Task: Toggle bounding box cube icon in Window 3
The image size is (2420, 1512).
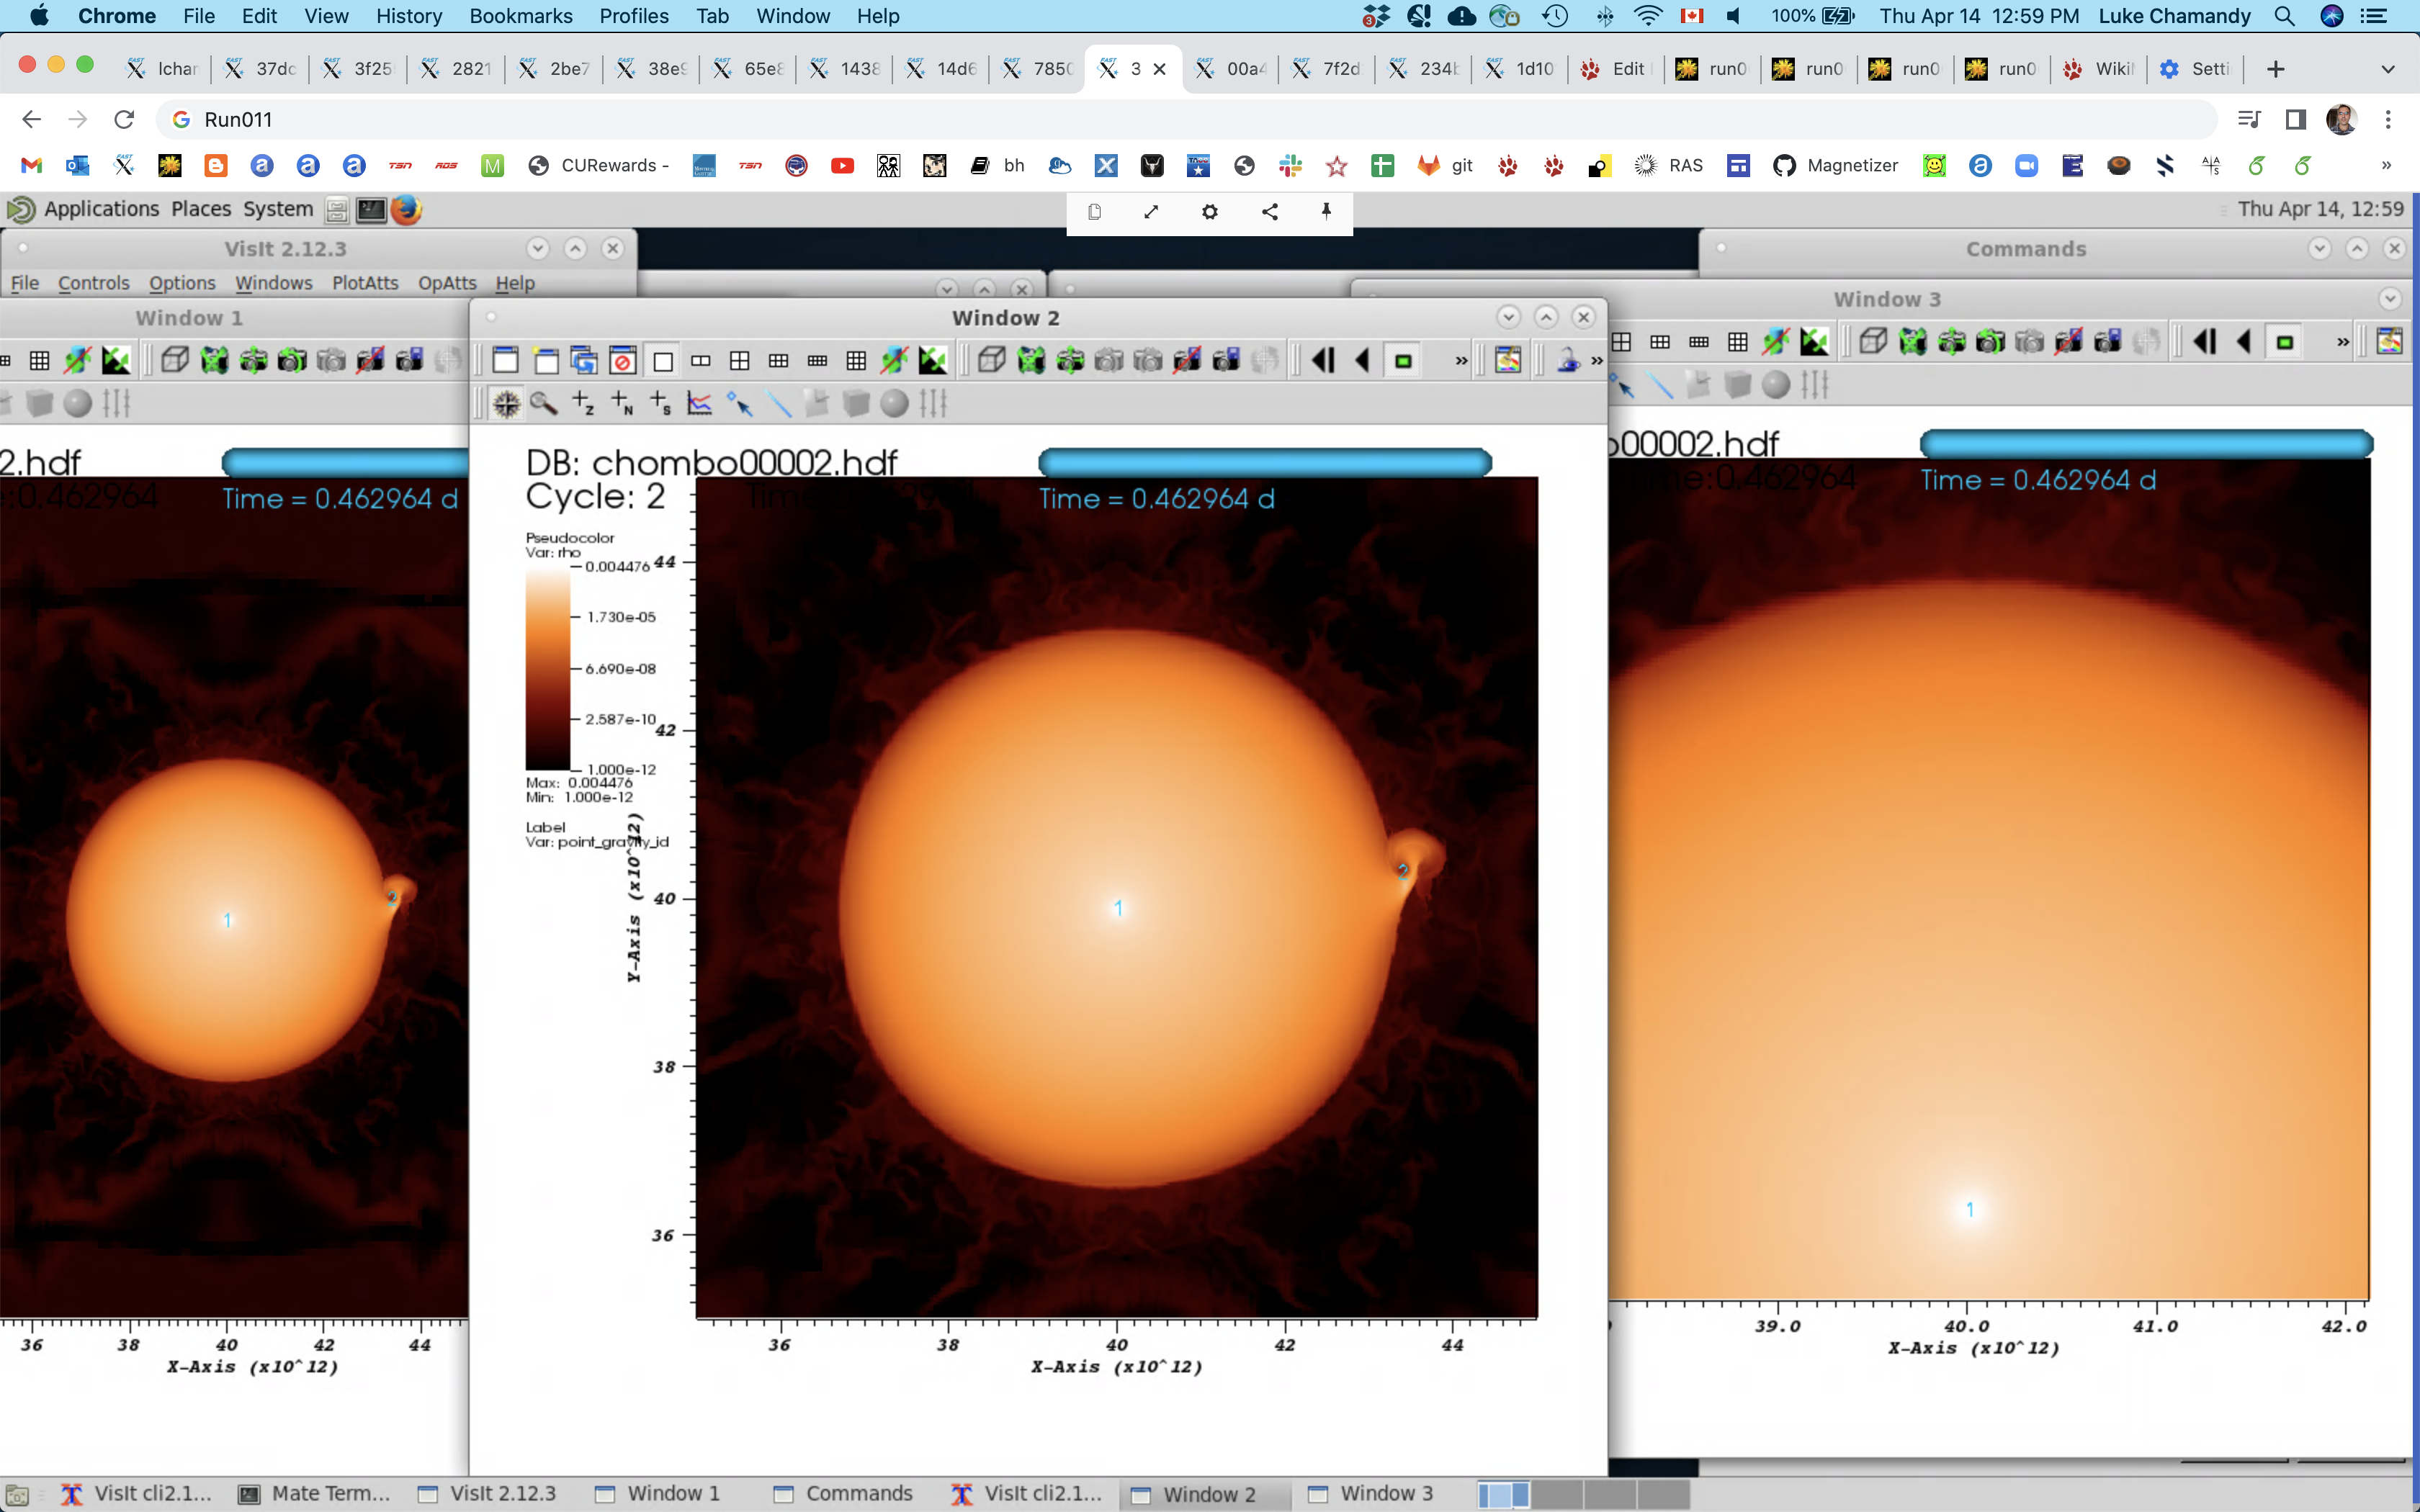Action: 1873,342
